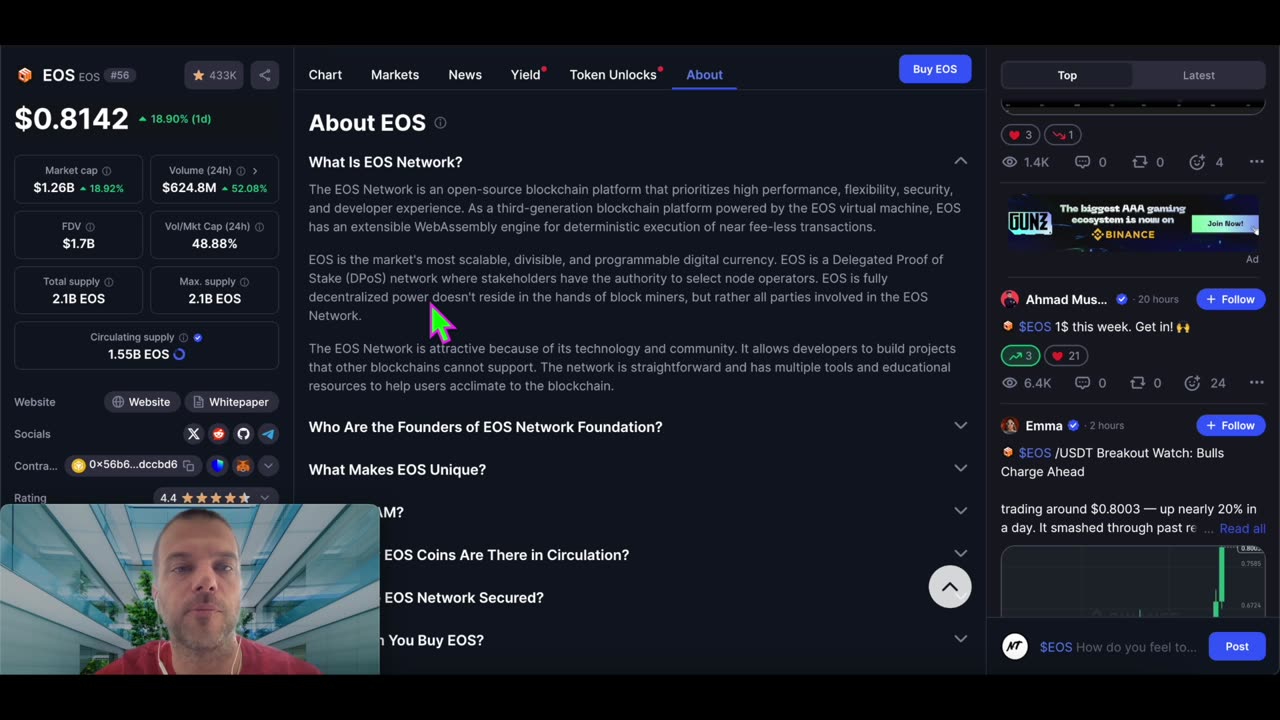The height and width of the screenshot is (720, 1280).
Task: Open more options on Ahmad Mus... post
Action: pyautogui.click(x=1256, y=383)
